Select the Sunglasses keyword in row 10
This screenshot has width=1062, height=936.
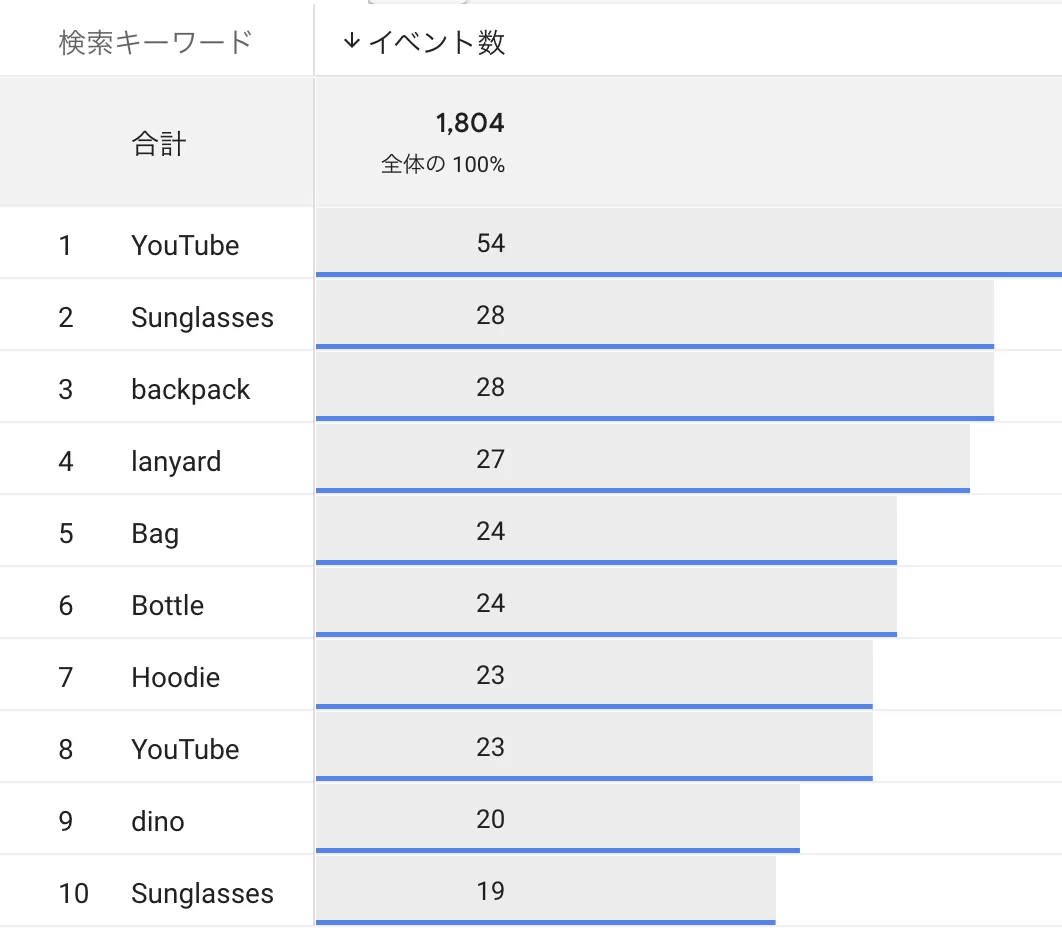coord(203,893)
